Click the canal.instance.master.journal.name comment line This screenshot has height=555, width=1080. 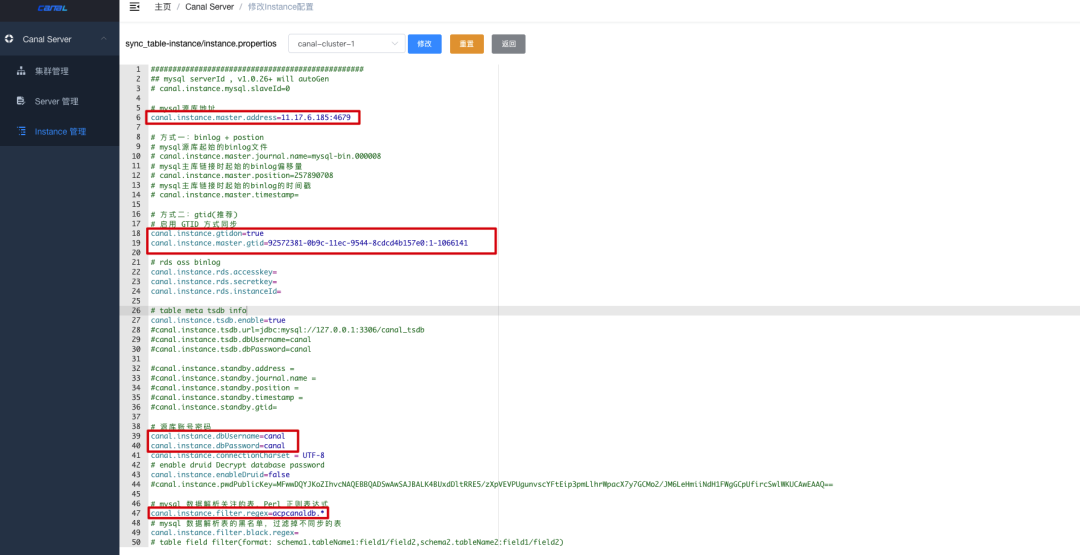click(x=266, y=156)
